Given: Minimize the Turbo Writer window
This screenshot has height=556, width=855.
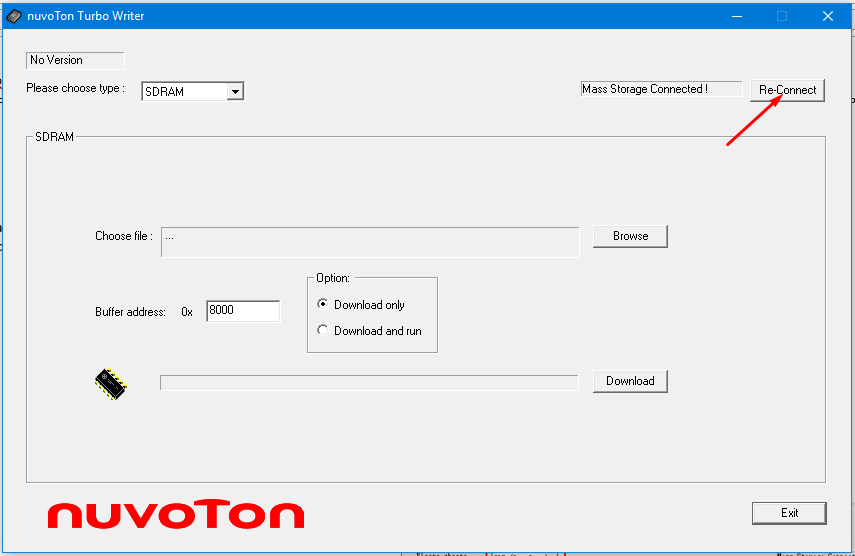Looking at the screenshot, I should [x=736, y=16].
